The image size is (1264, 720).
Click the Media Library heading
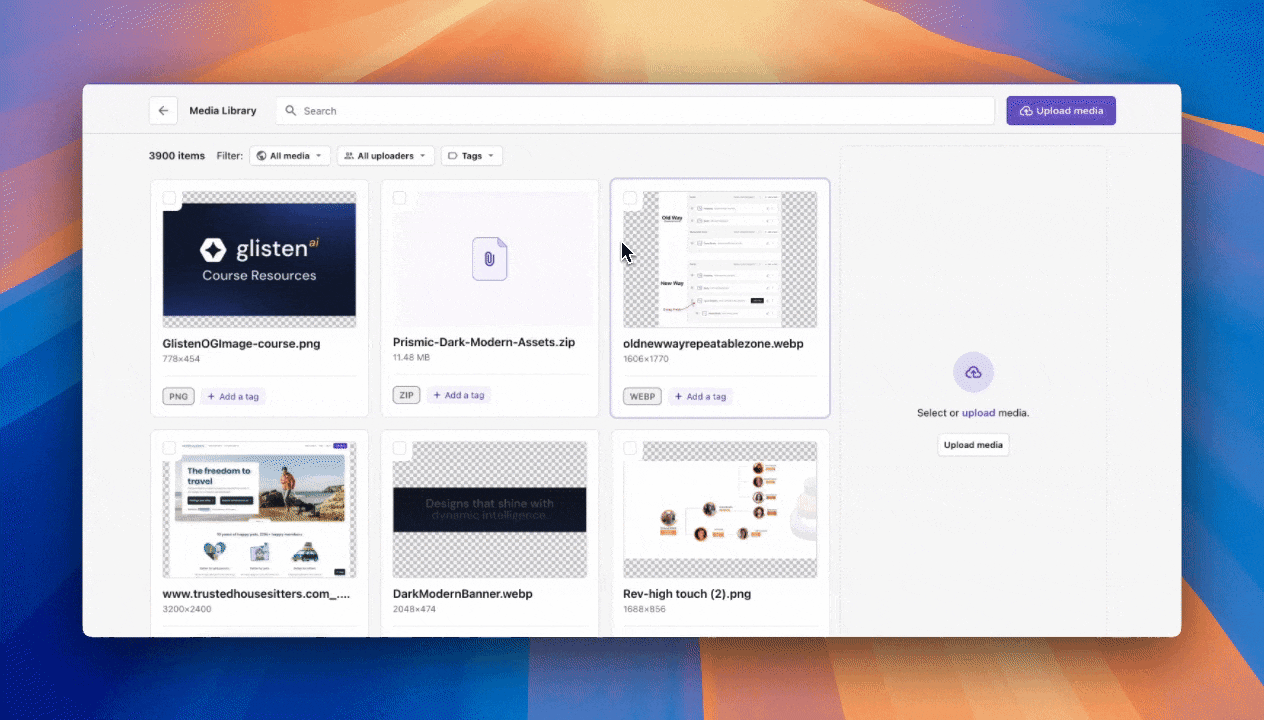tap(222, 110)
